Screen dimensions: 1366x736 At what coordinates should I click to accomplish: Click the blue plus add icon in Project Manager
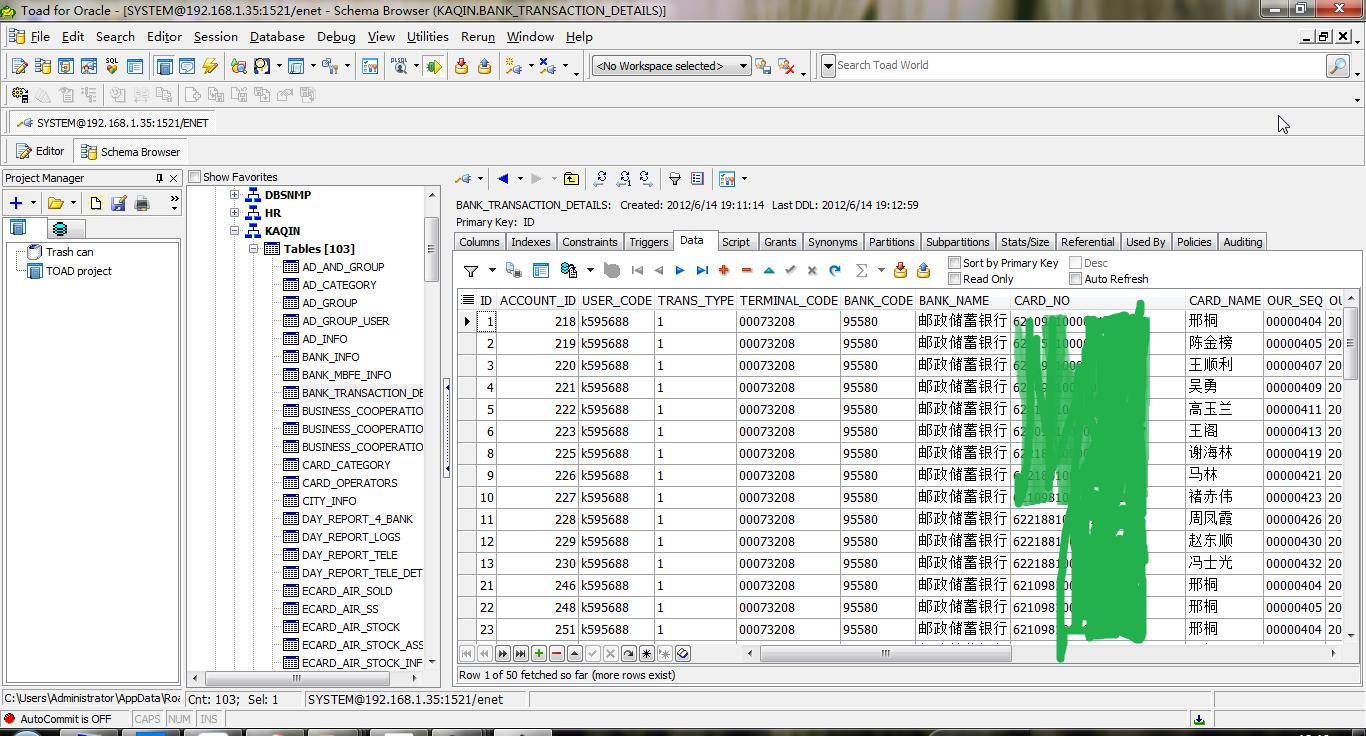pyautogui.click(x=15, y=203)
